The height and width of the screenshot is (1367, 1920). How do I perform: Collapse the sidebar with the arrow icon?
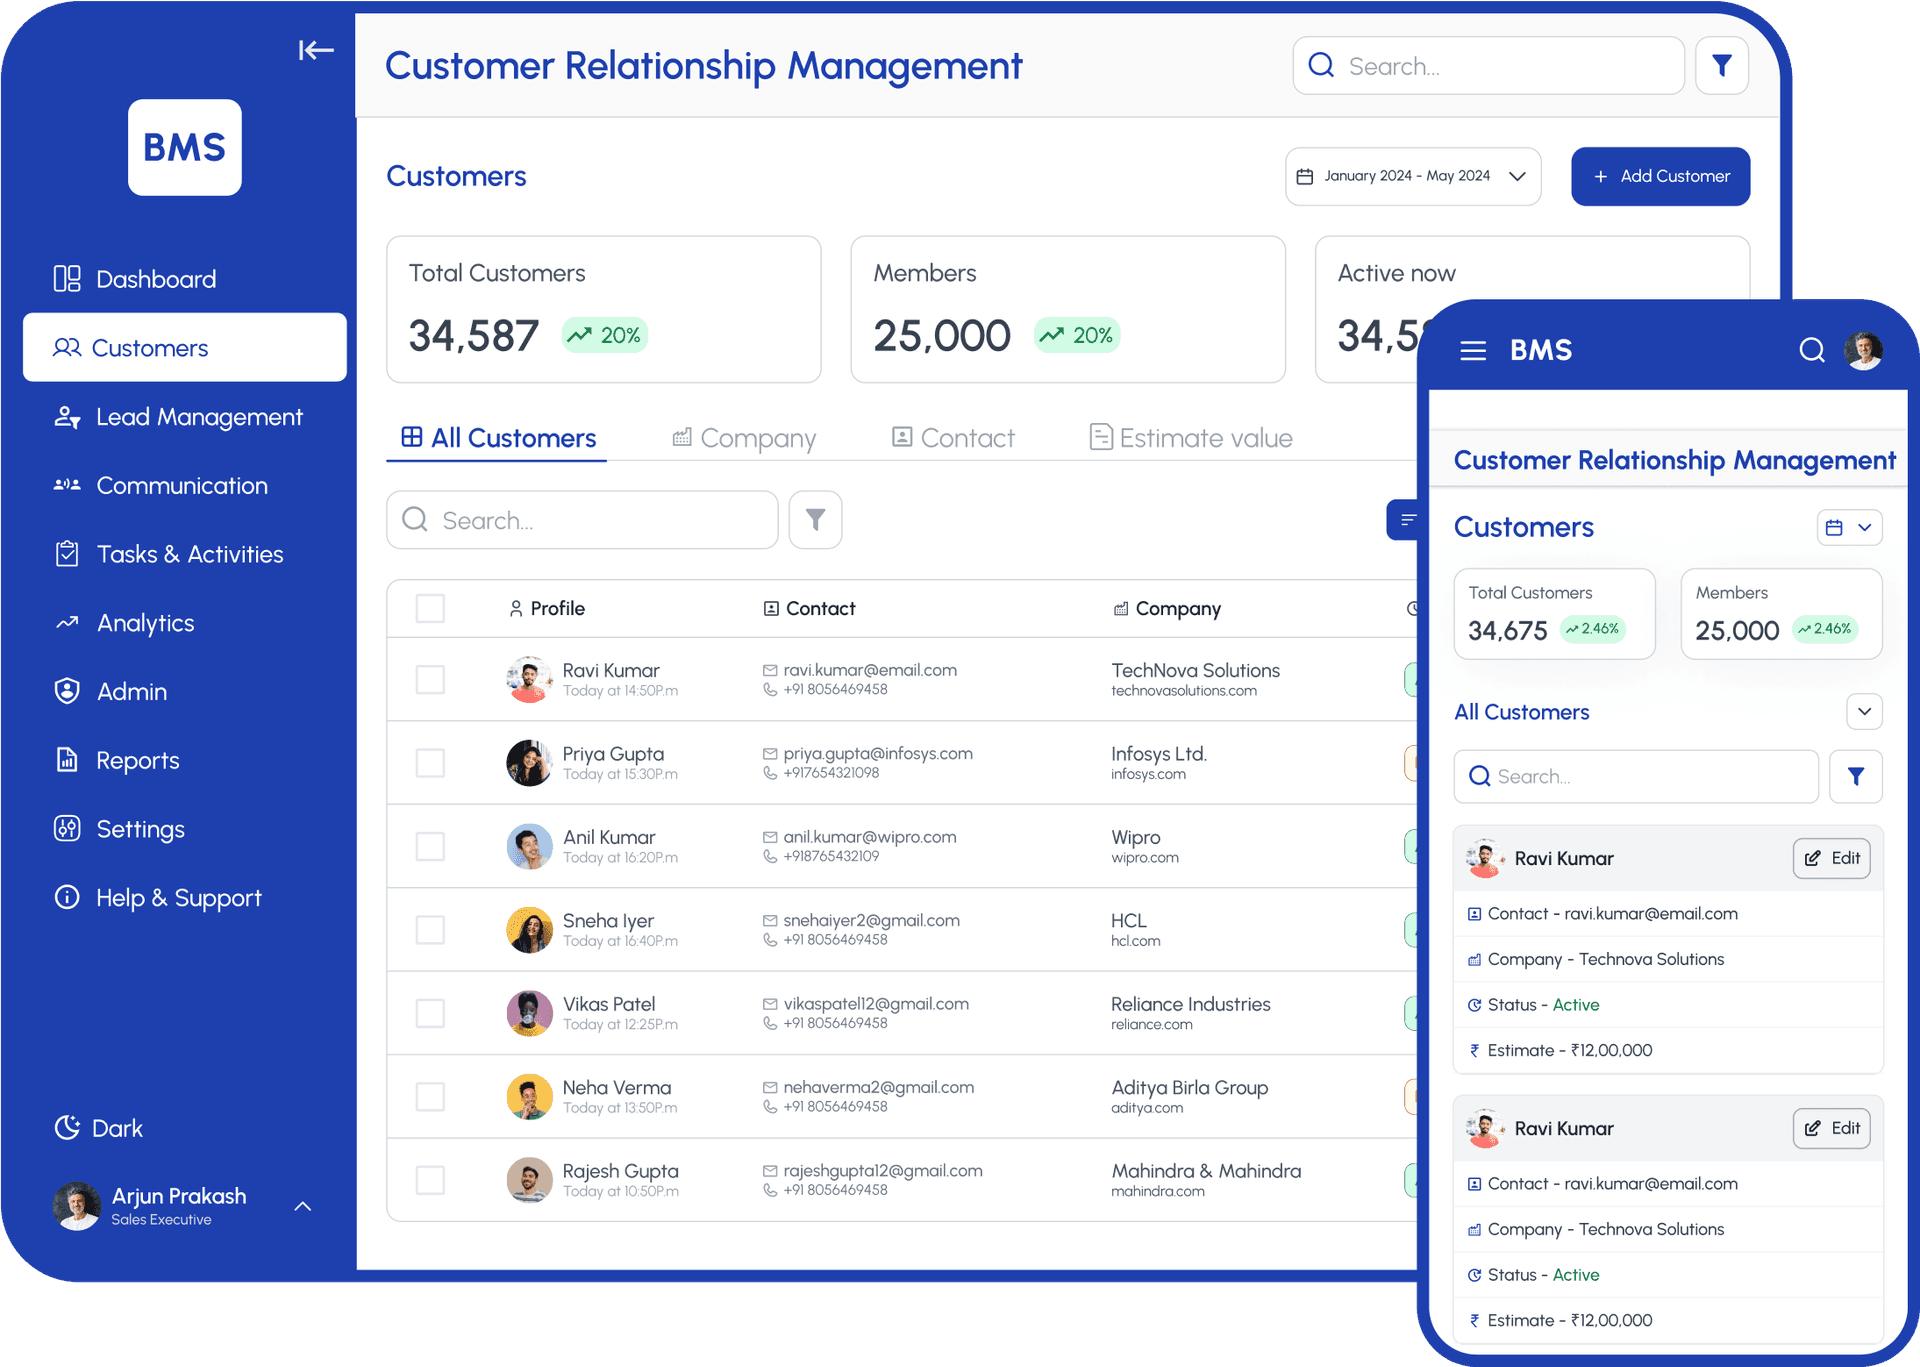coord(316,50)
